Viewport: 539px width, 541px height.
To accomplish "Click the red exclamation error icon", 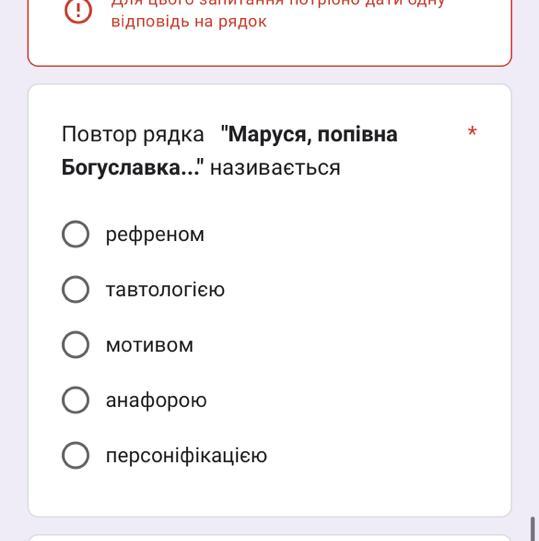I will 78,10.
